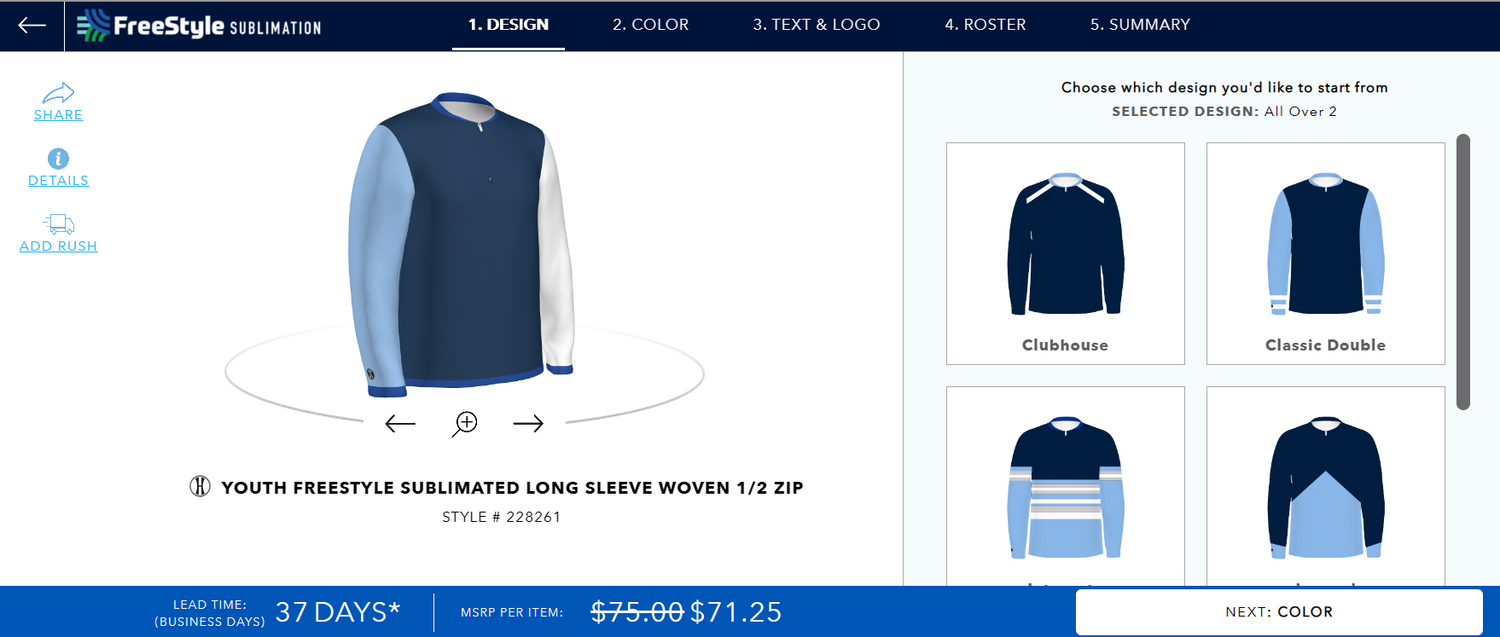Open the 3. Text & Logo tab
The height and width of the screenshot is (637, 1500).
pyautogui.click(x=817, y=24)
